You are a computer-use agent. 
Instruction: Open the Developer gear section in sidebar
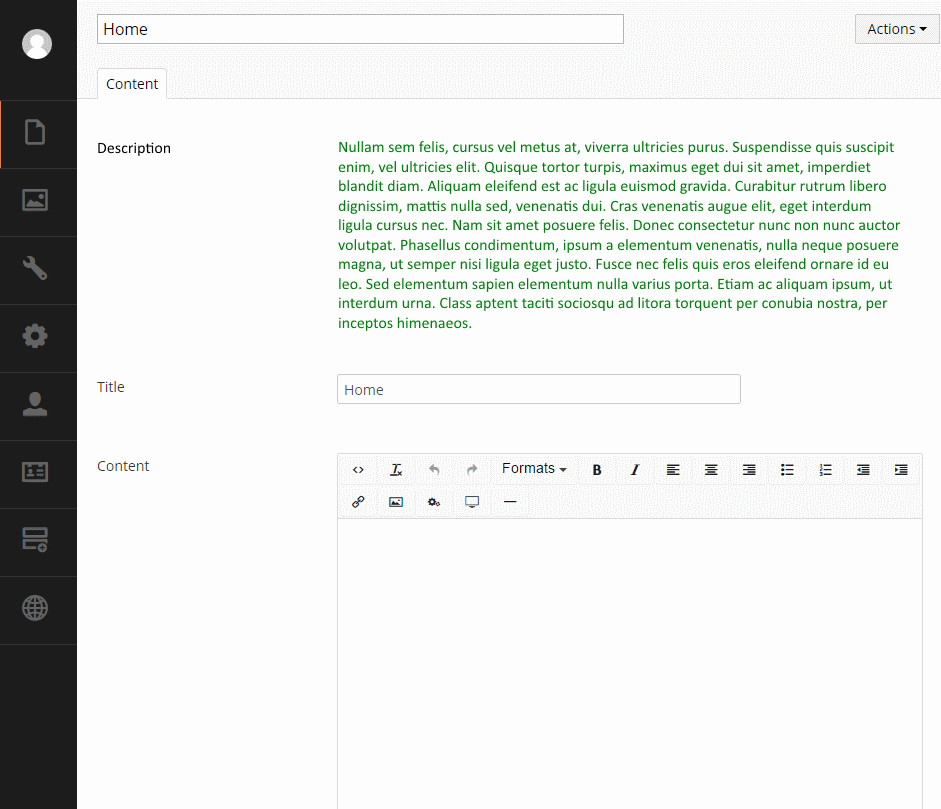pyautogui.click(x=35, y=335)
